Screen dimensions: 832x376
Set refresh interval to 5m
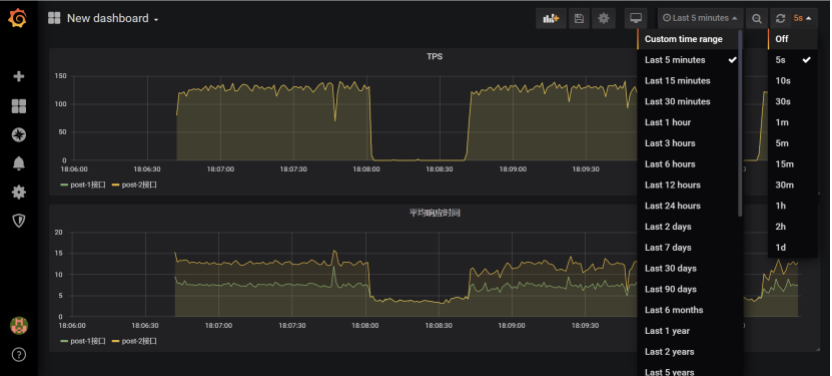[793, 143]
